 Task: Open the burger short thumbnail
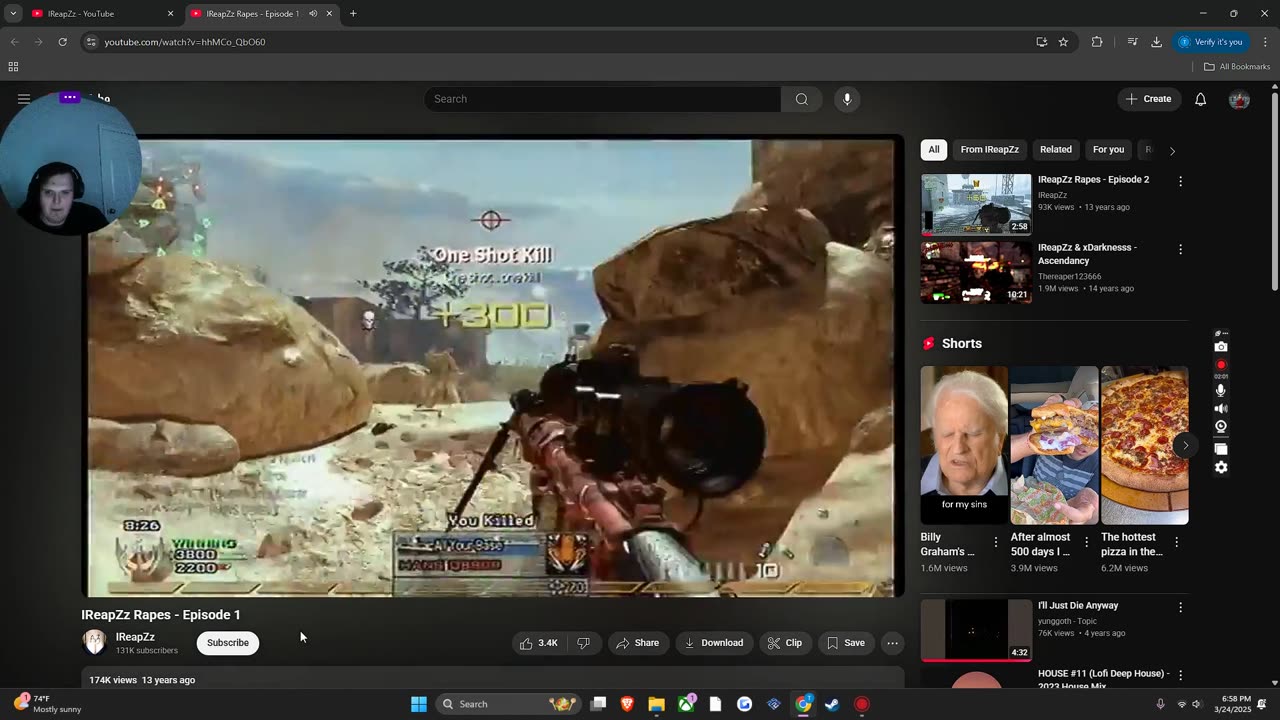pos(1054,445)
